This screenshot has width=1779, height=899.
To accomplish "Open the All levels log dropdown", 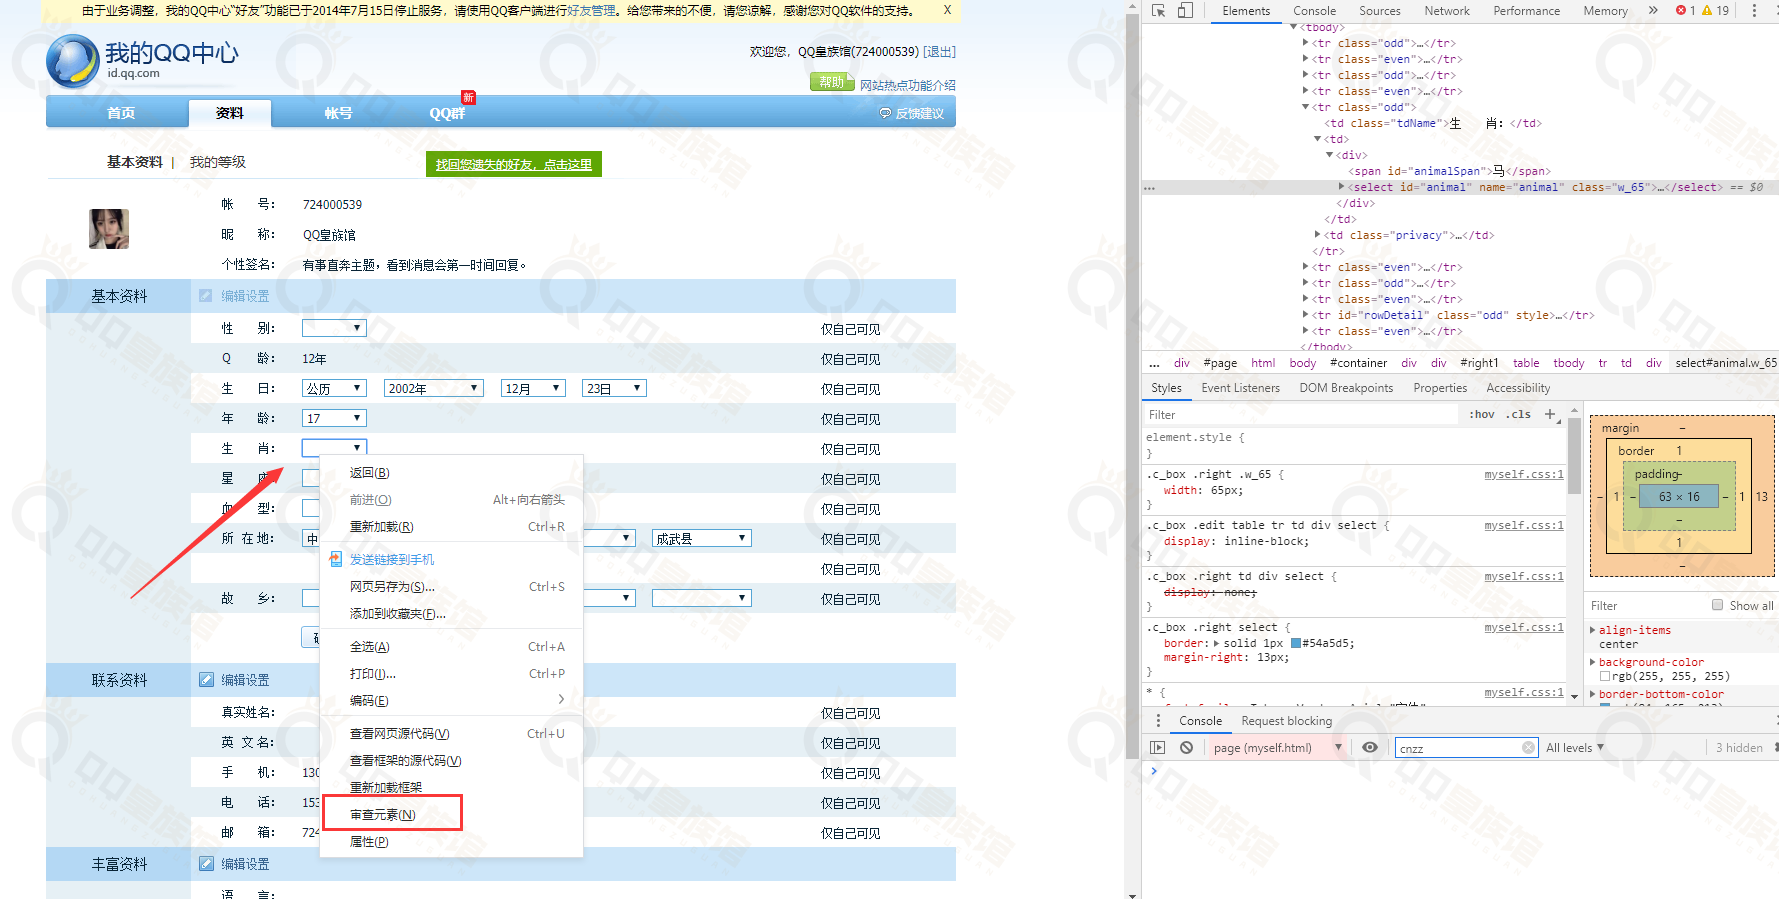I will (1575, 748).
